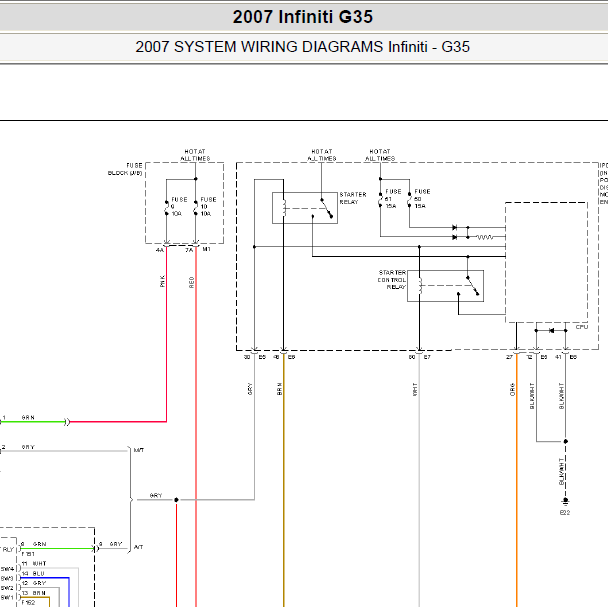Click the Fuse 10 10A symbol
The image size is (608, 607).
point(195,208)
